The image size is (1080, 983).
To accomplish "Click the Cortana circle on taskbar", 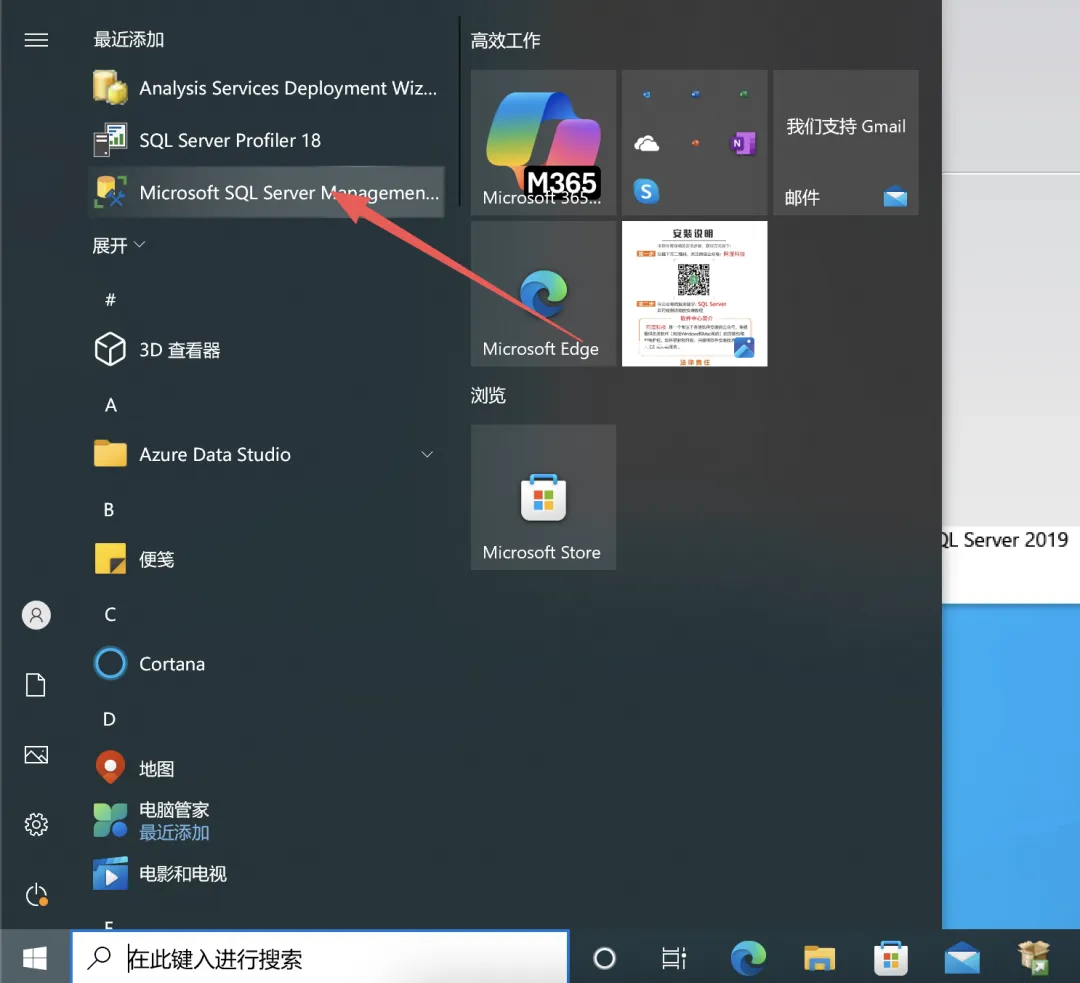I will click(604, 958).
